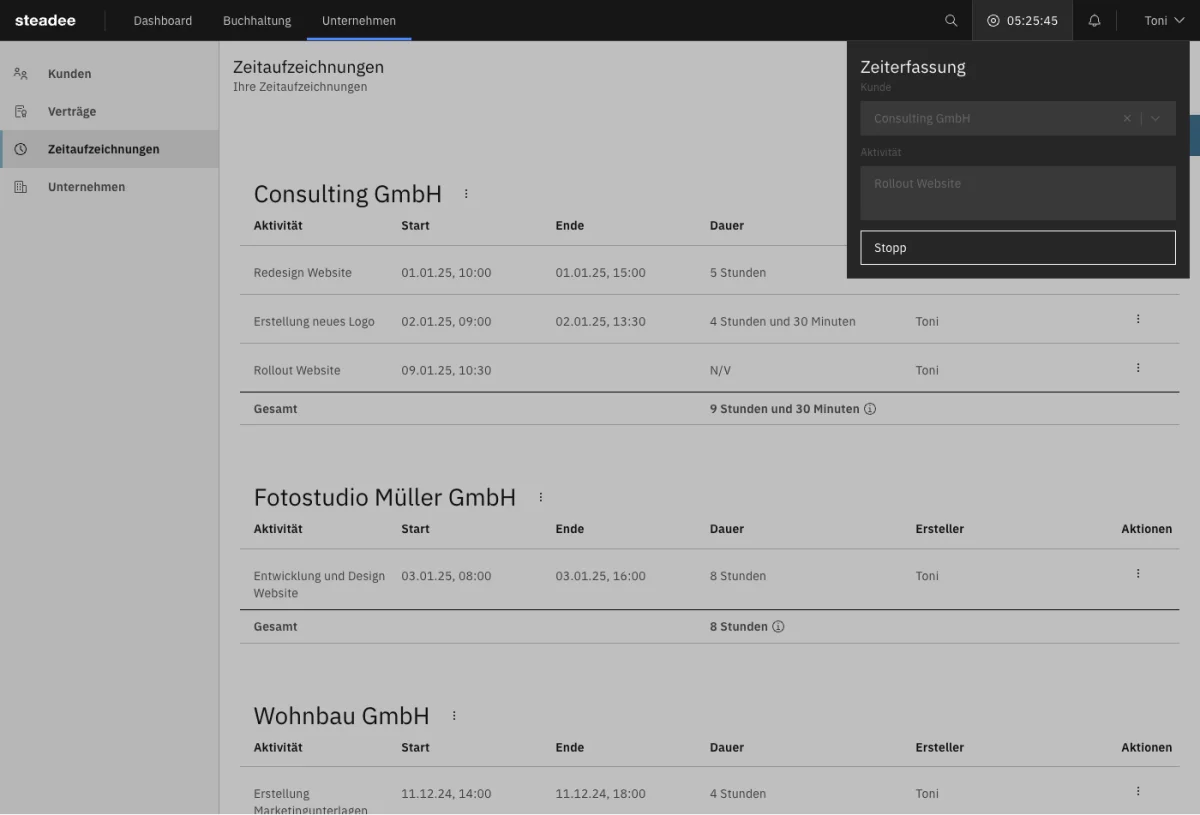Open actions menu for Rollout Website row
1200x815 pixels.
tap(1138, 368)
